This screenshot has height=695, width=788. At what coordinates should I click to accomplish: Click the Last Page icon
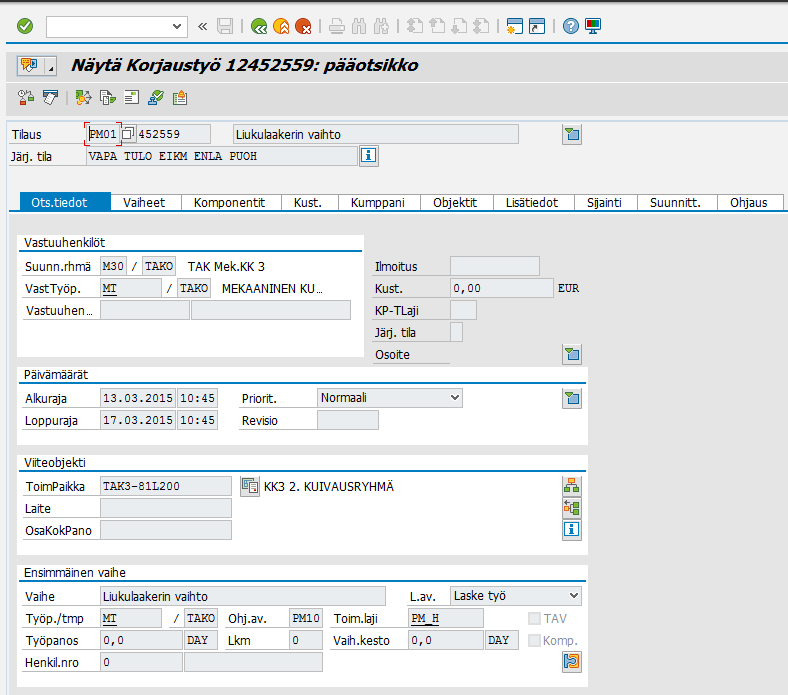pos(481,26)
